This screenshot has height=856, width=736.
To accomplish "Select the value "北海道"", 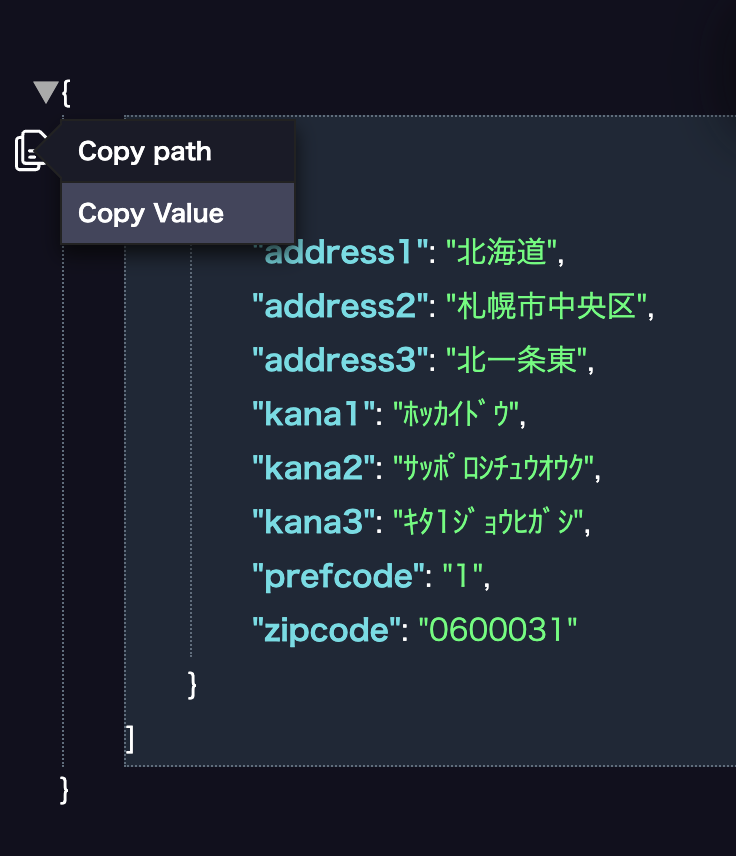I will tap(501, 252).
